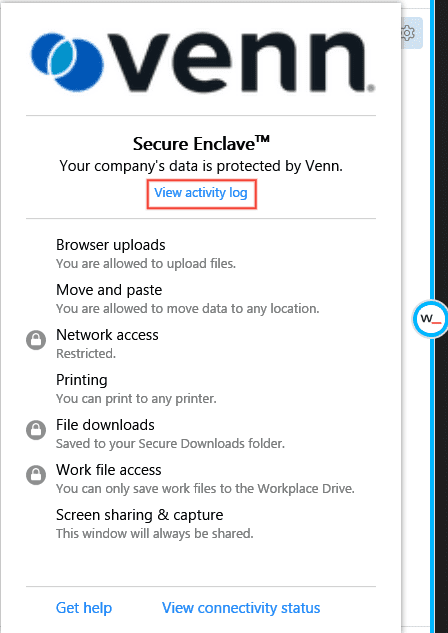Click the Secure Enclave title text
The width and height of the screenshot is (448, 633).
[x=201, y=144]
